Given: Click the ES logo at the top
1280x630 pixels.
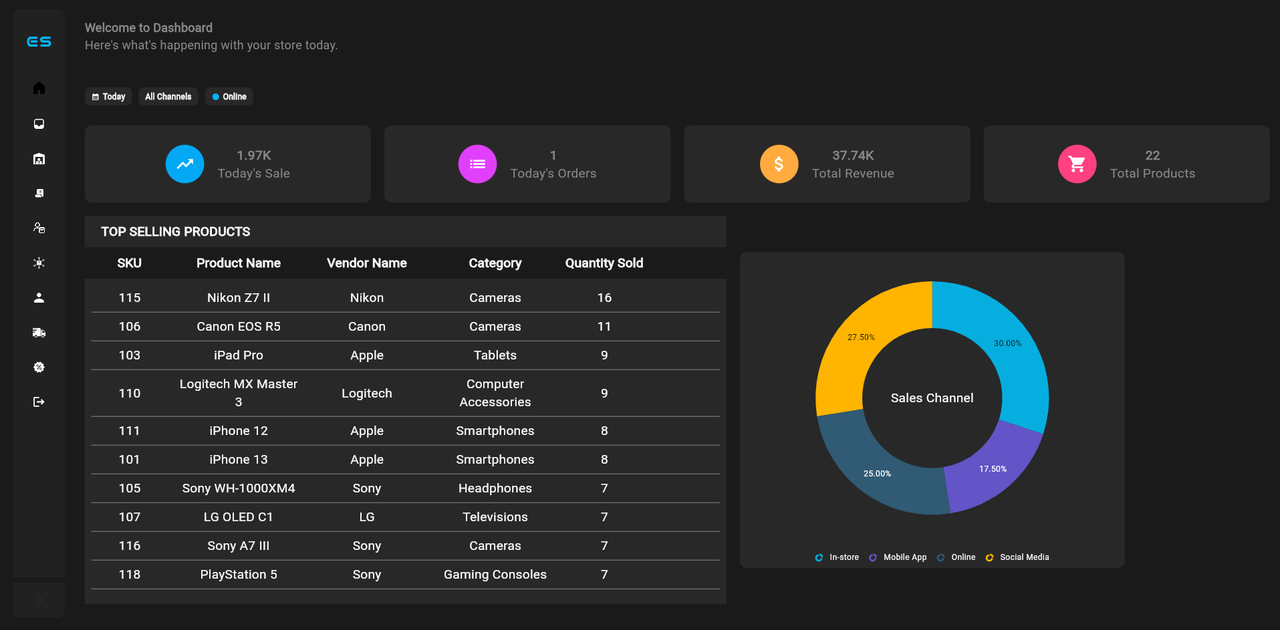Looking at the screenshot, I should pyautogui.click(x=38, y=41).
